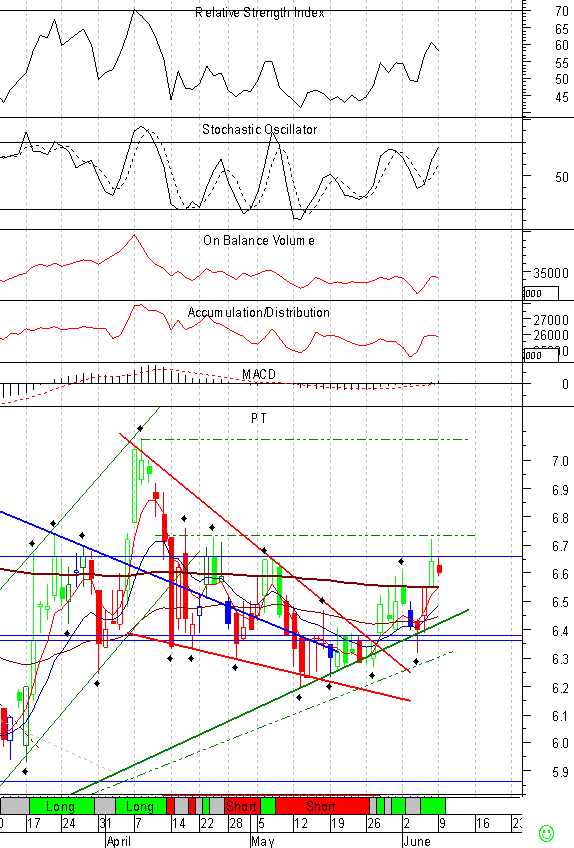Viewport: 574px width, 848px height.
Task: Click date label 17 on time axis
Action: pos(34,824)
